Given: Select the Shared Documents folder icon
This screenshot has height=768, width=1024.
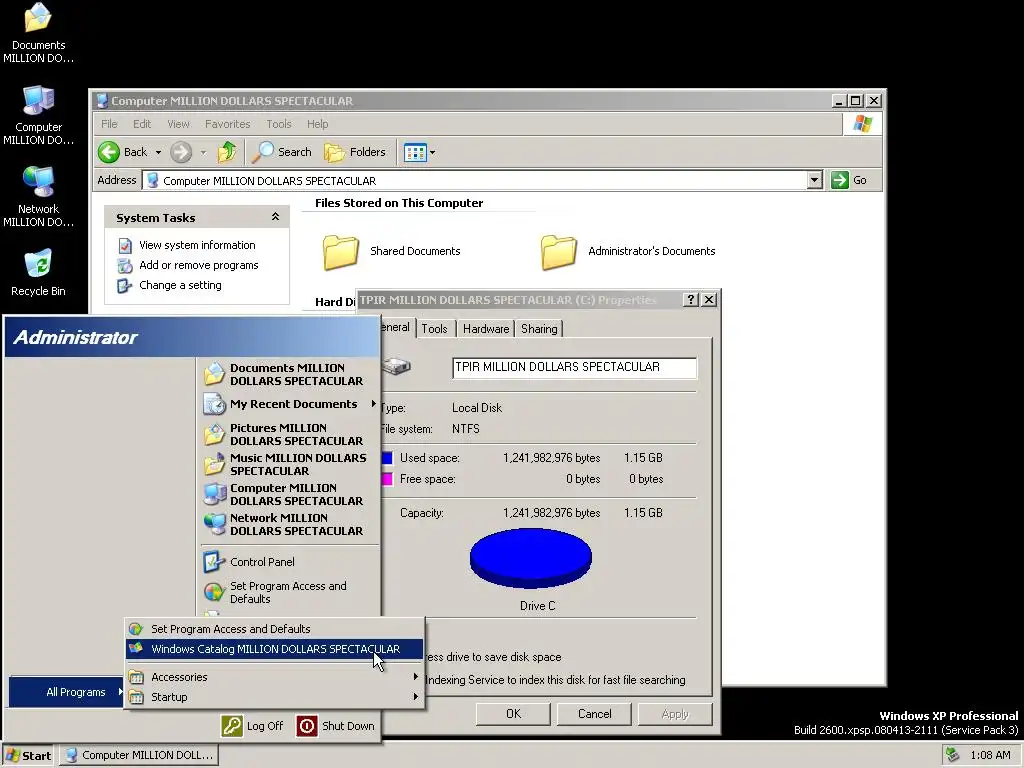Looking at the screenshot, I should [x=341, y=252].
